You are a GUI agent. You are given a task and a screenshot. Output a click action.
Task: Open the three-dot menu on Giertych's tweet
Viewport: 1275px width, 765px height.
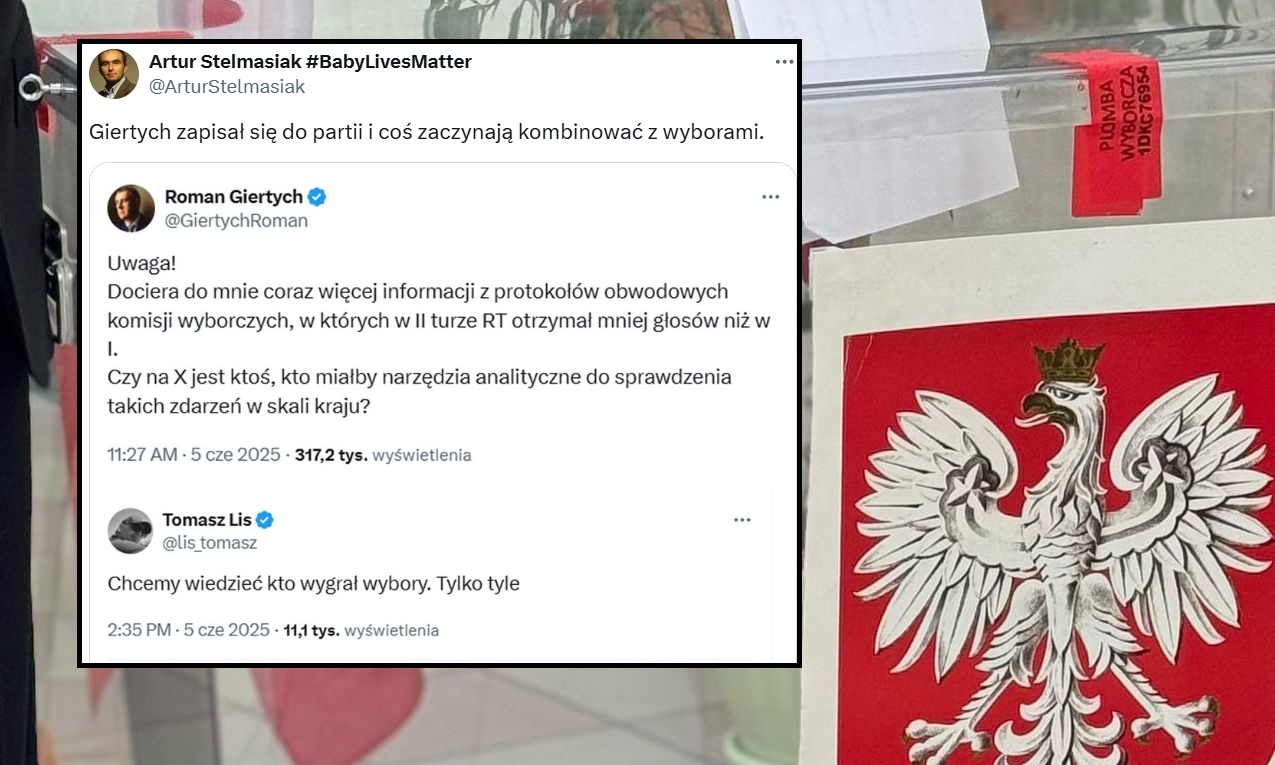770,197
